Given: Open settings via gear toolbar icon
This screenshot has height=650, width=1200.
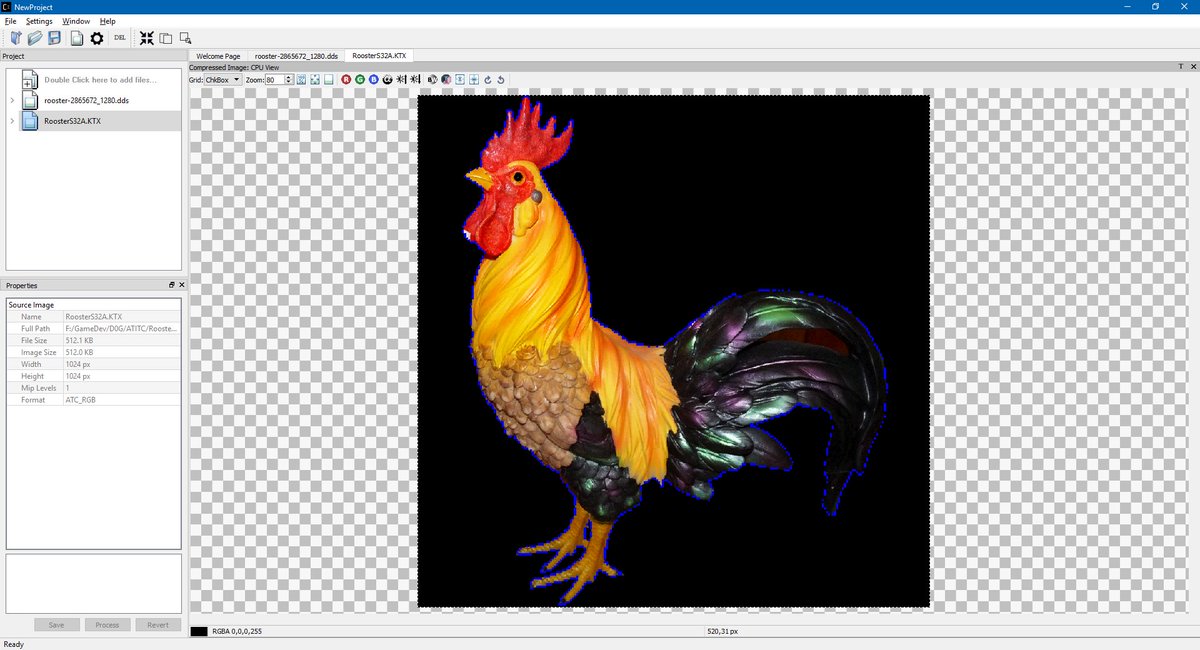Looking at the screenshot, I should [97, 38].
